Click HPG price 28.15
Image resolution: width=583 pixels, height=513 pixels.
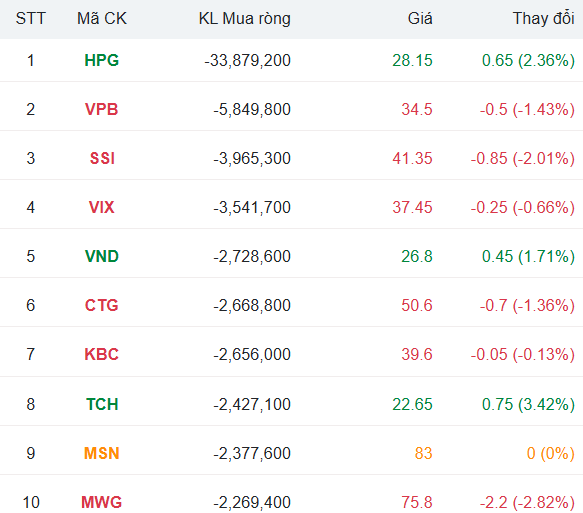412,60
